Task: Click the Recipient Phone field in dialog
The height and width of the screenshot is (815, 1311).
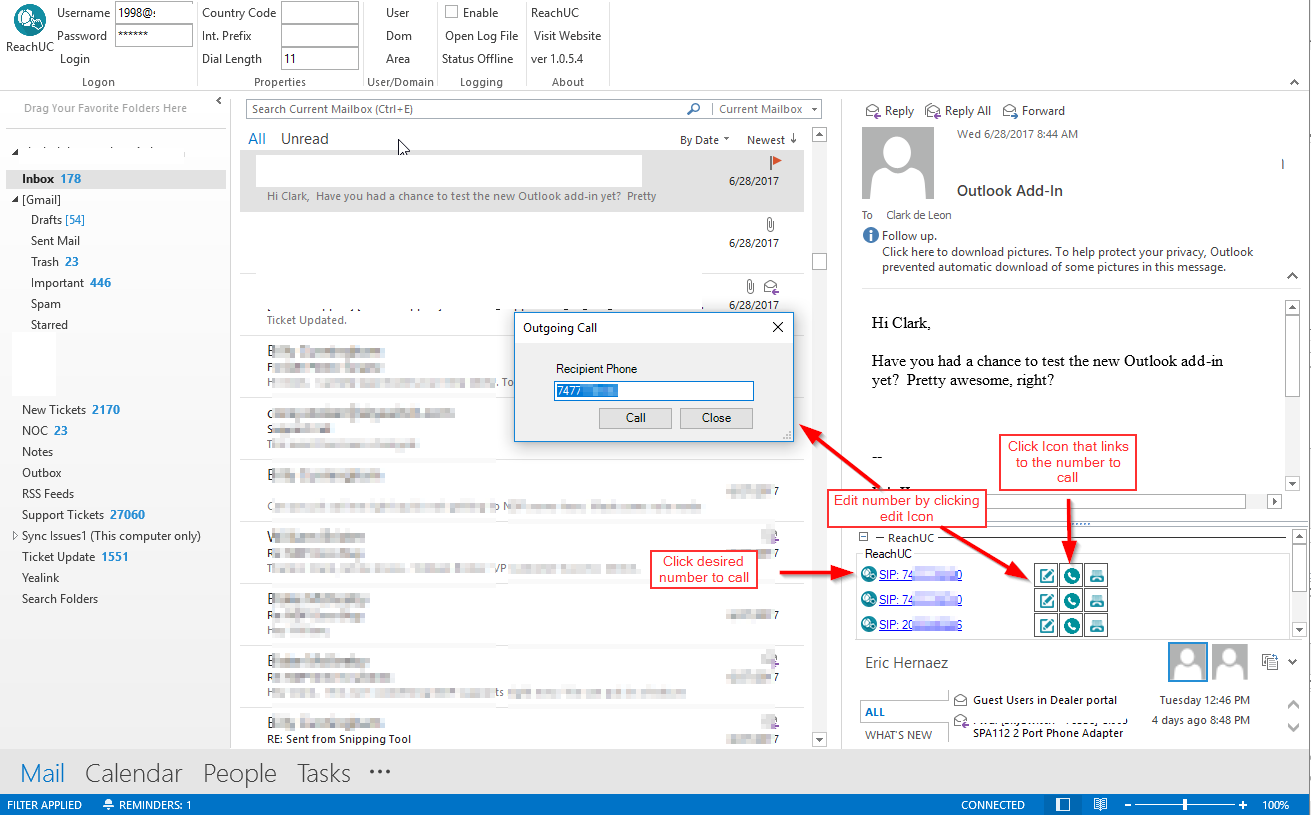Action: (x=654, y=391)
